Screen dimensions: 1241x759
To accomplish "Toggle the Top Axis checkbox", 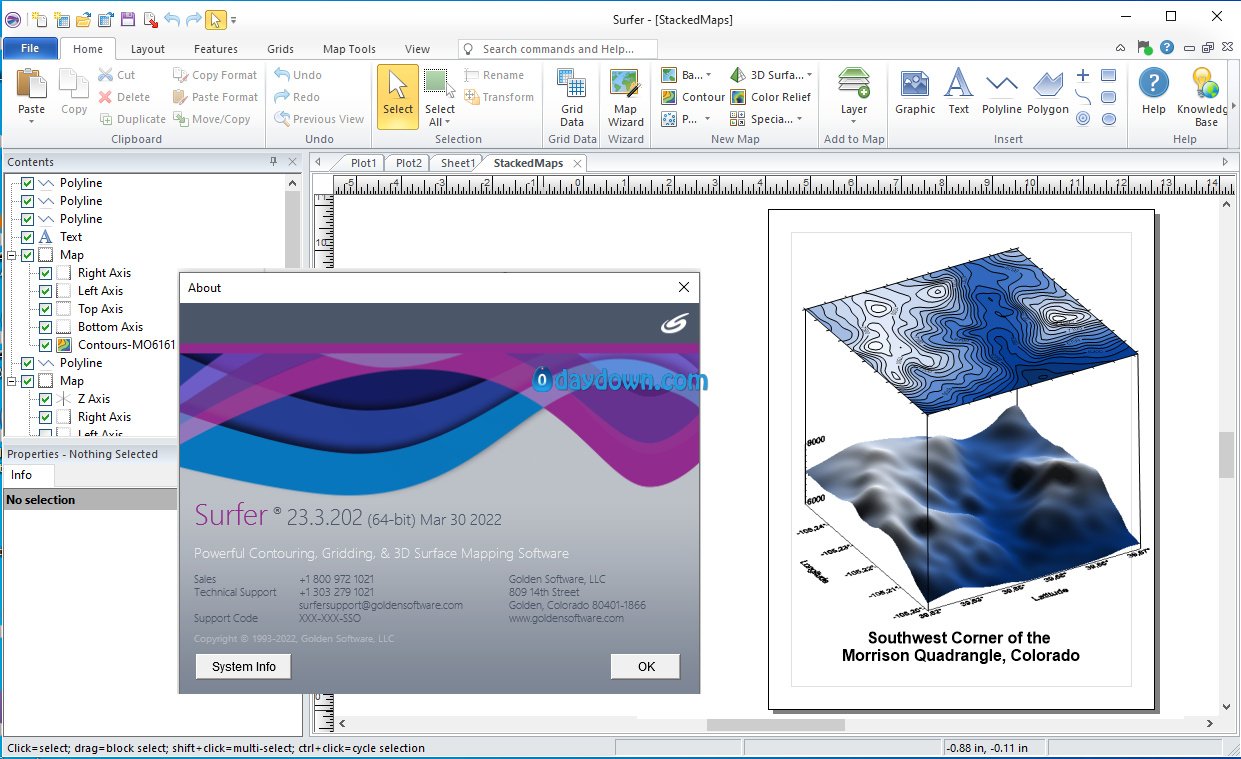I will tap(45, 309).
